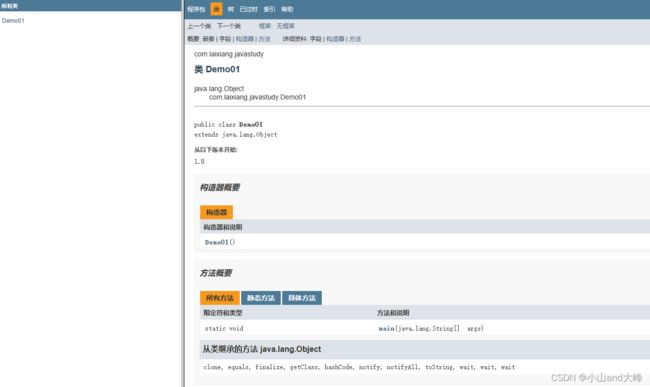Screen dimensions: 650x387
Task: Click the 限定符和类型 column header
Action: click(x=223, y=313)
